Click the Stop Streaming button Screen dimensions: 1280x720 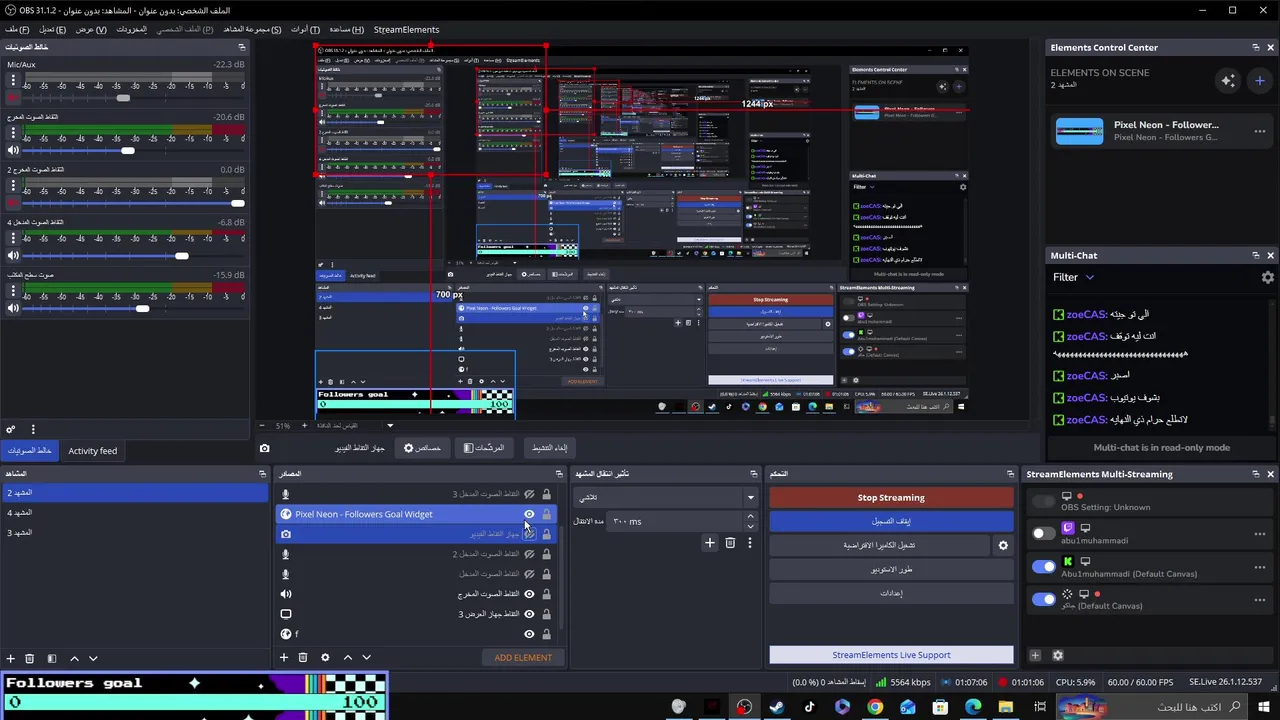click(x=891, y=497)
